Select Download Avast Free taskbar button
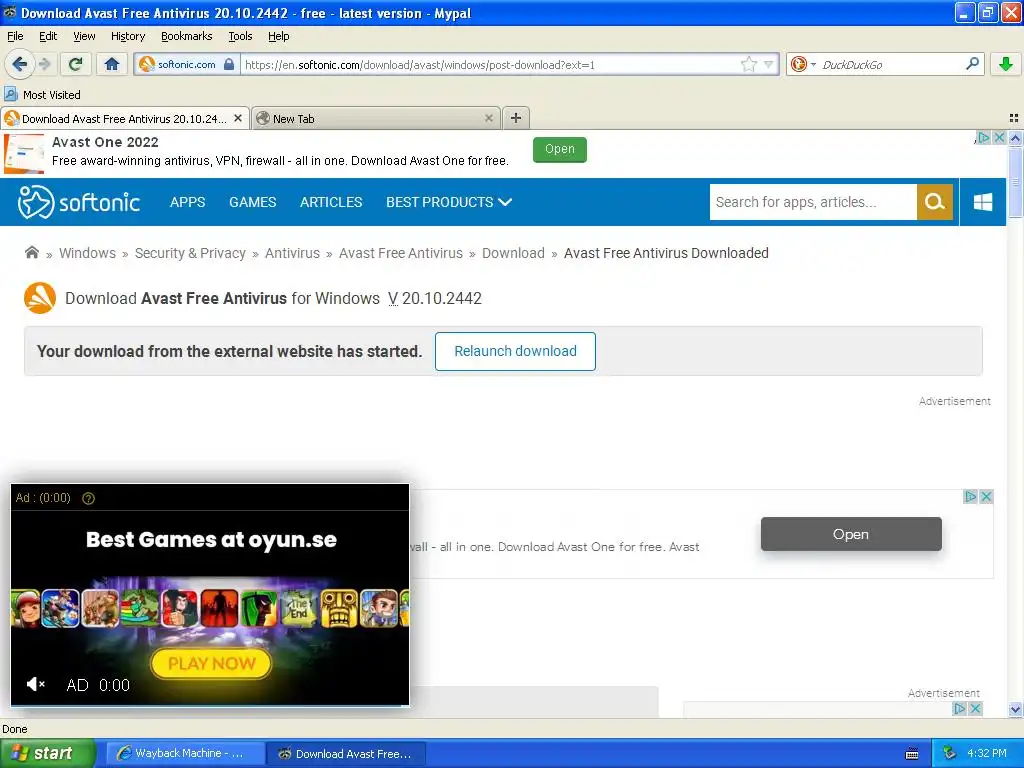This screenshot has height=768, width=1024. [x=347, y=754]
